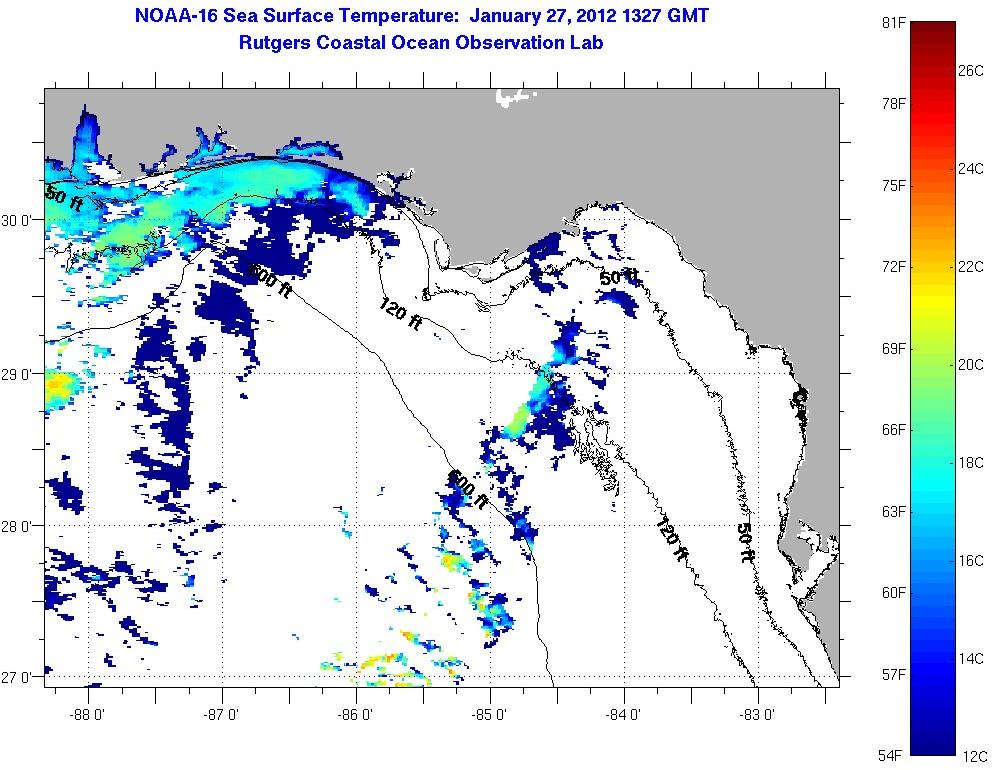Click the 50 ft contour label near the northwest coast

click(x=65, y=198)
